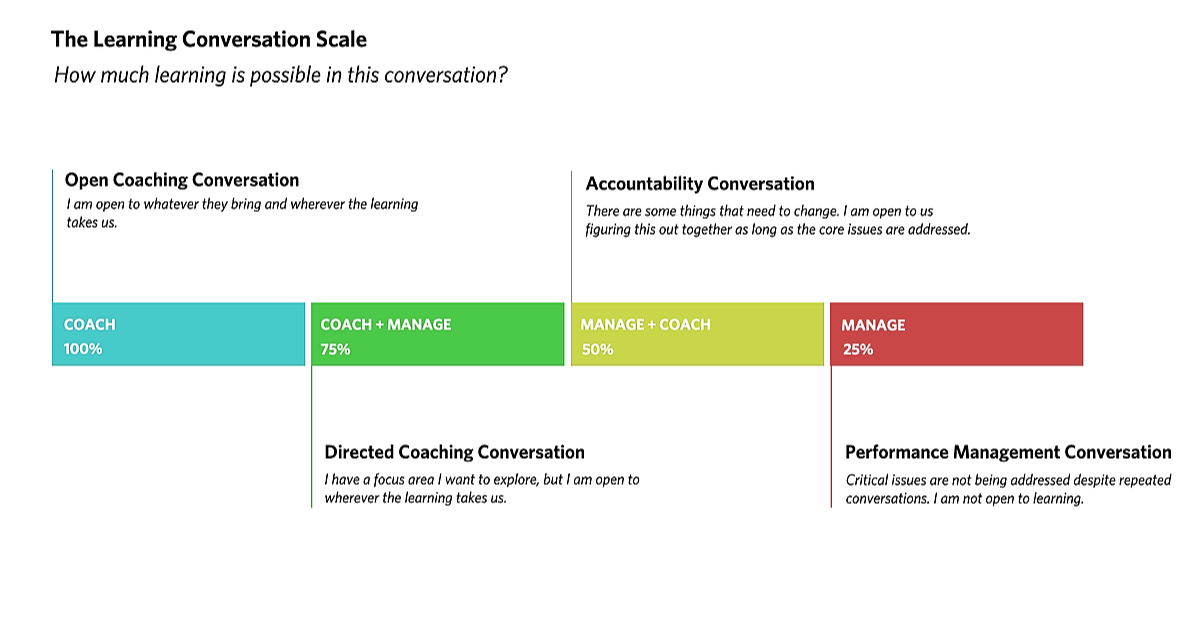Click the Performance Management Conversation heading

(x=1008, y=452)
